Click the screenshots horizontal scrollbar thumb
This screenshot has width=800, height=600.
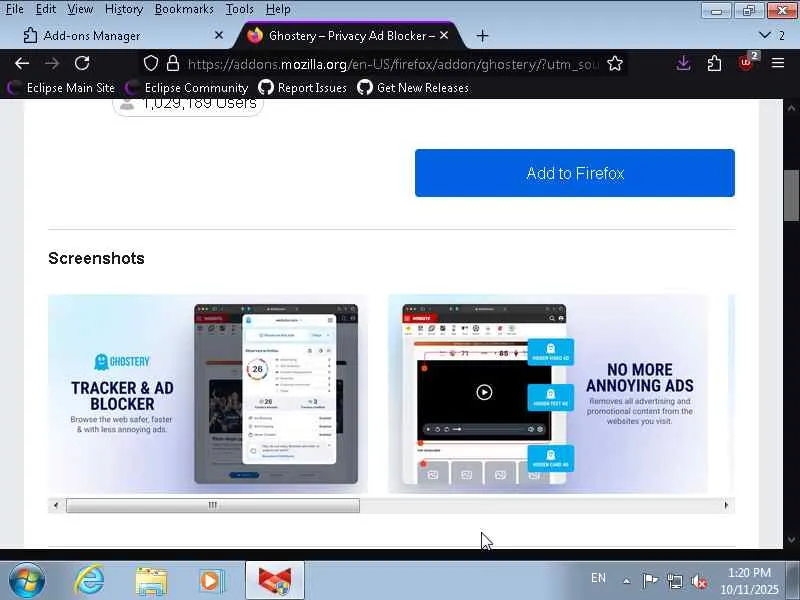pos(213,506)
